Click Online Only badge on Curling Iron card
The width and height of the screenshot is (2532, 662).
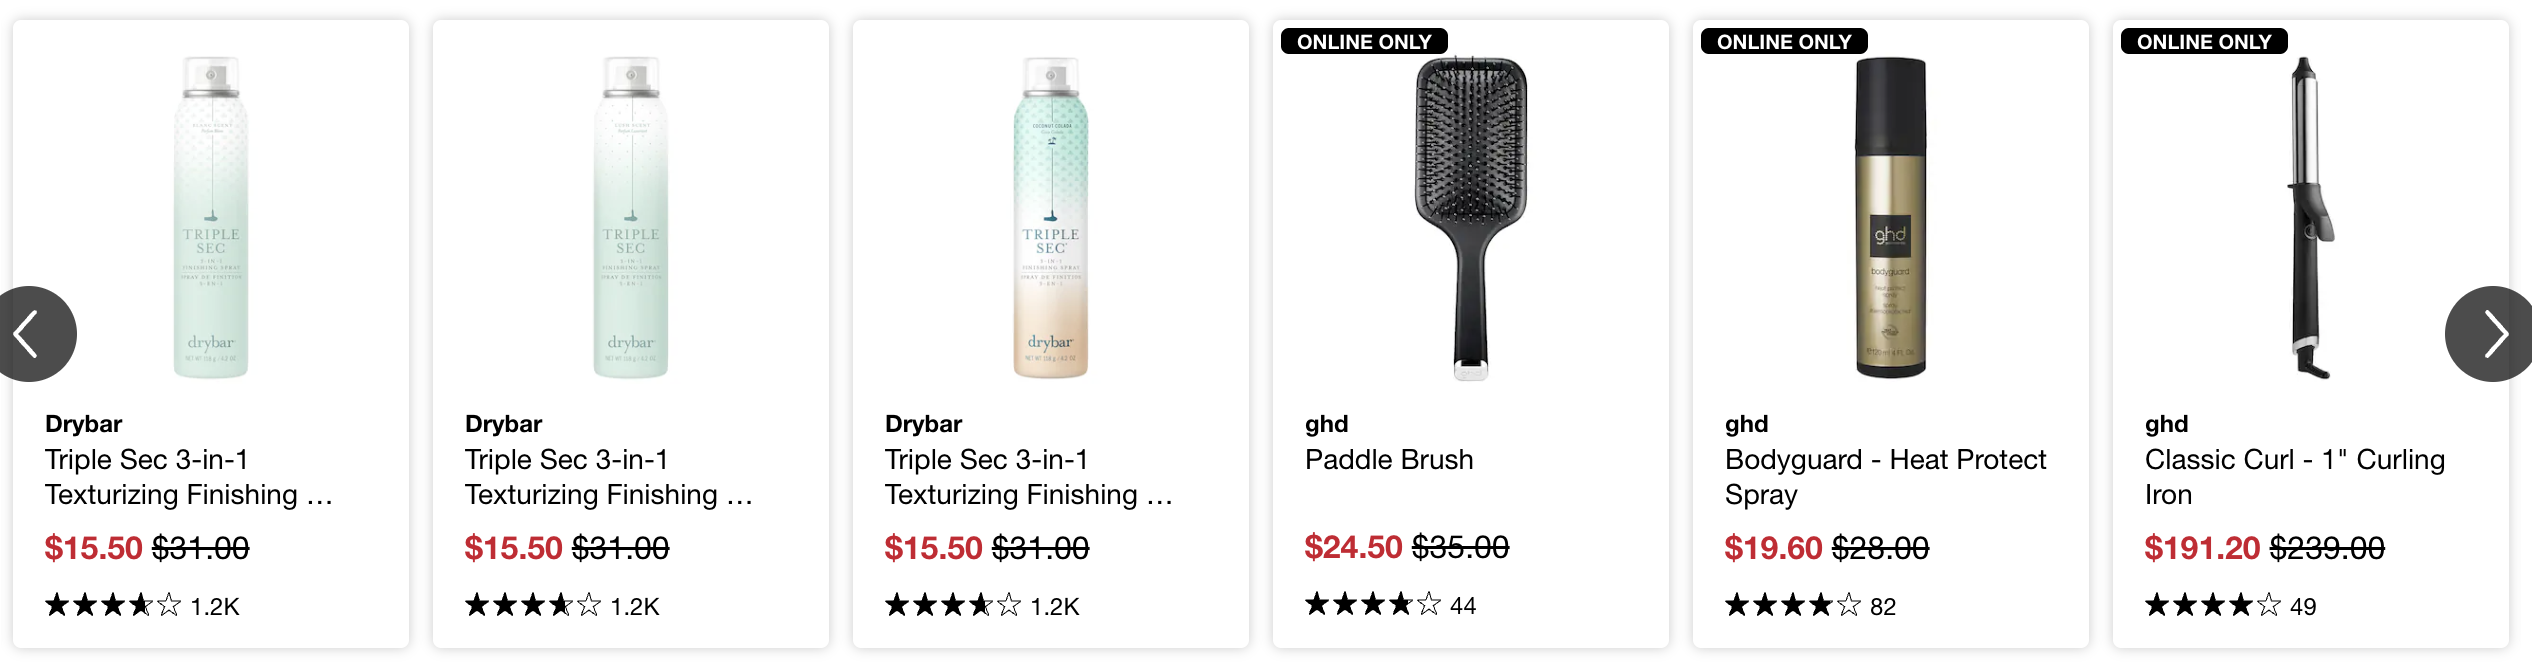pos(2204,42)
